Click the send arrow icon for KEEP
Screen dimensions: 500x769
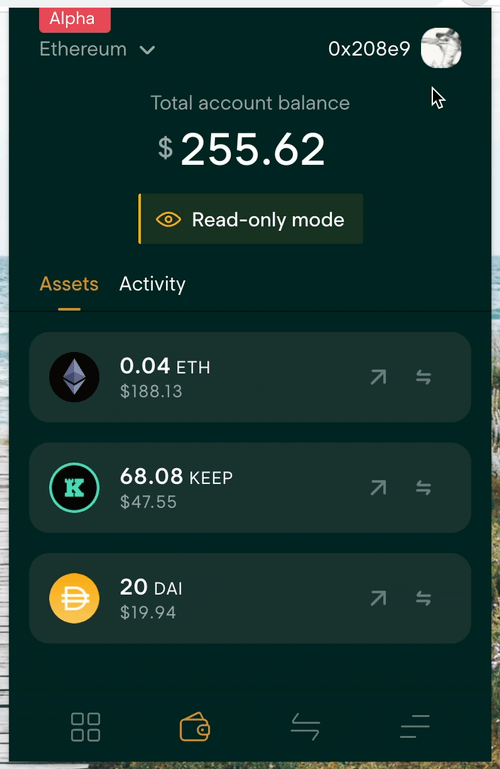coord(378,487)
